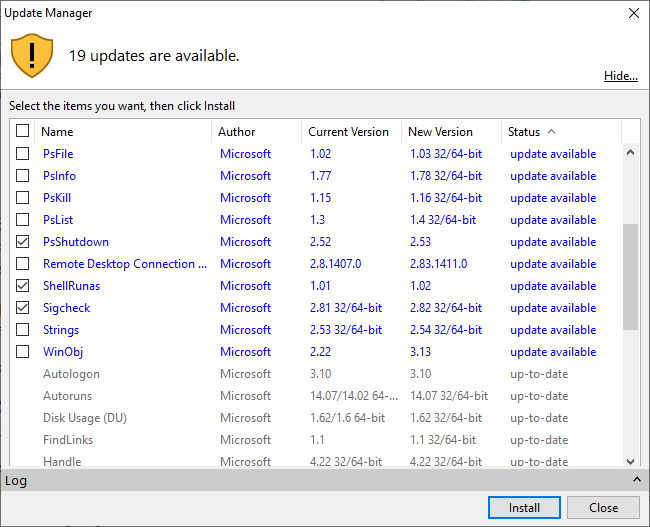Click the Hide... link
The width and height of the screenshot is (650, 527).
(621, 76)
